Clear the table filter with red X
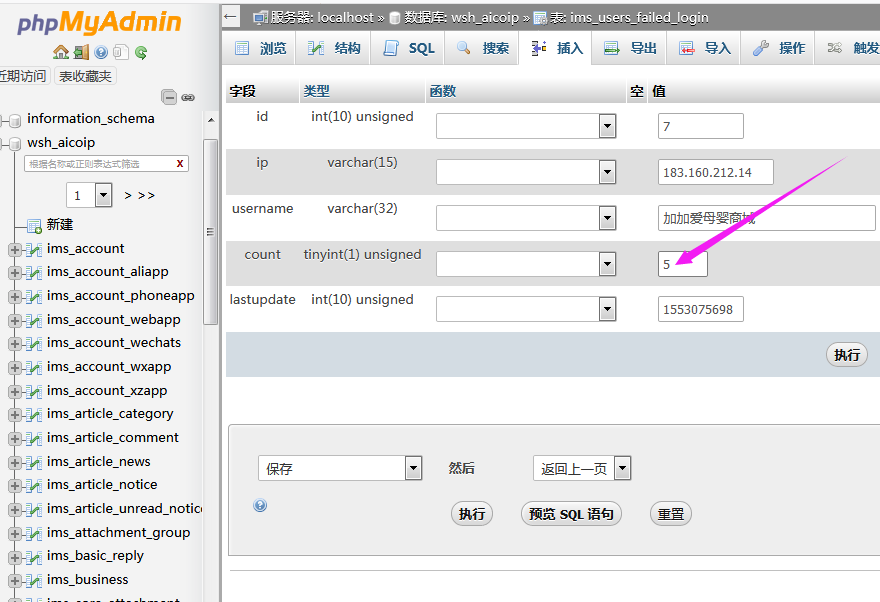880x602 pixels. (180, 164)
